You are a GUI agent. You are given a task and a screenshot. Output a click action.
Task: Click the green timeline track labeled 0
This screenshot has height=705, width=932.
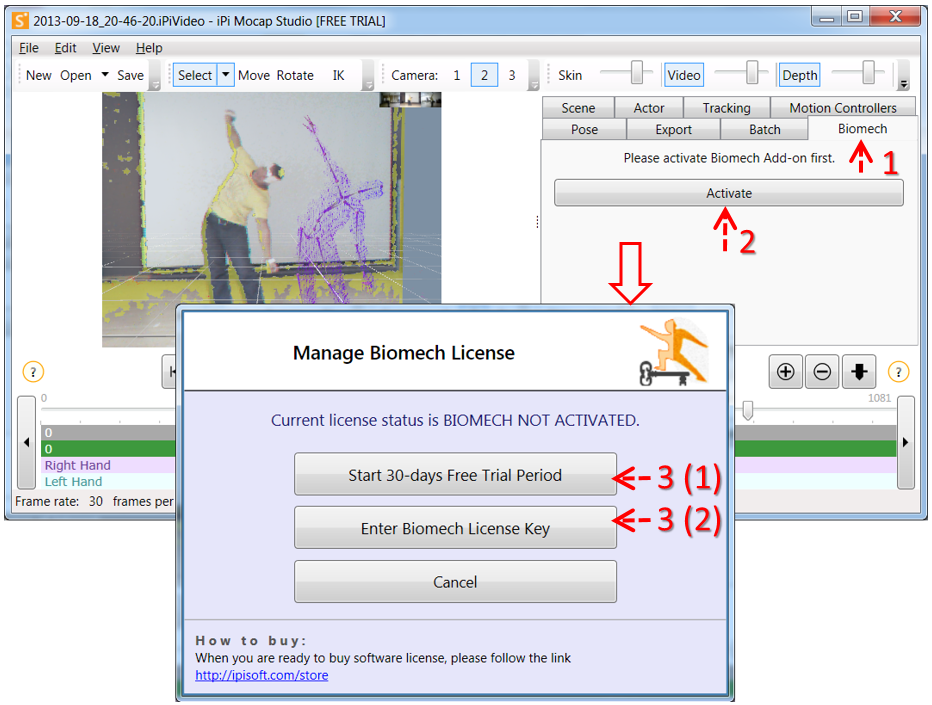pyautogui.click(x=469, y=449)
